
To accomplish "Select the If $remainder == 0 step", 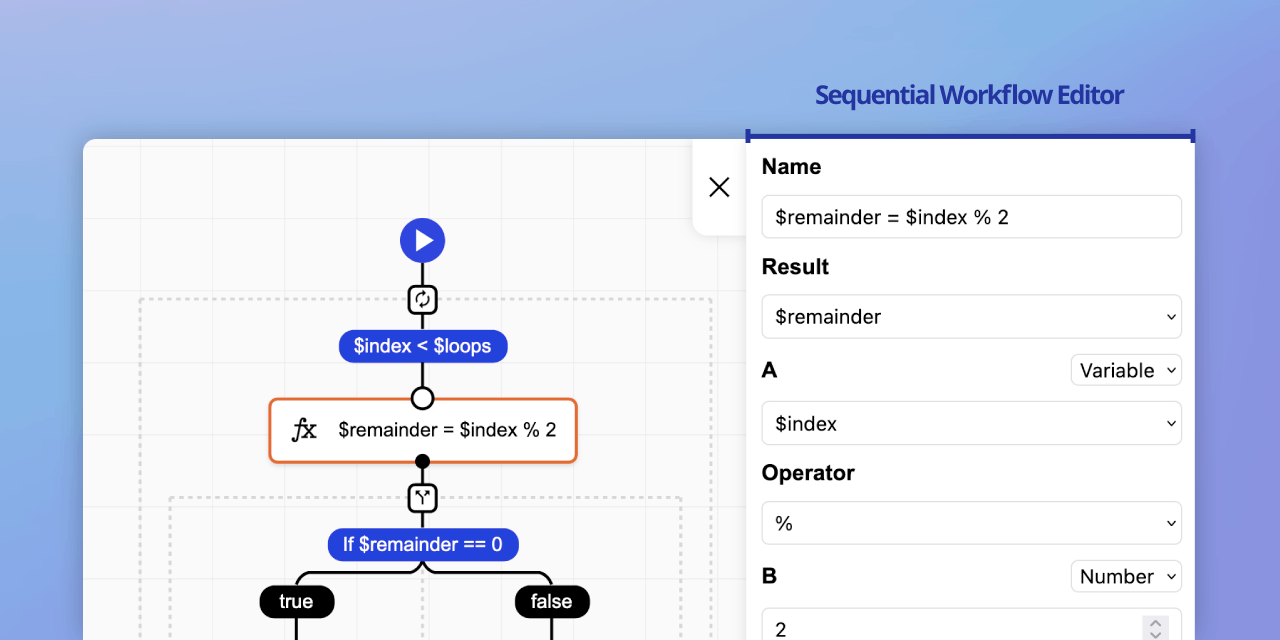I will [x=422, y=544].
